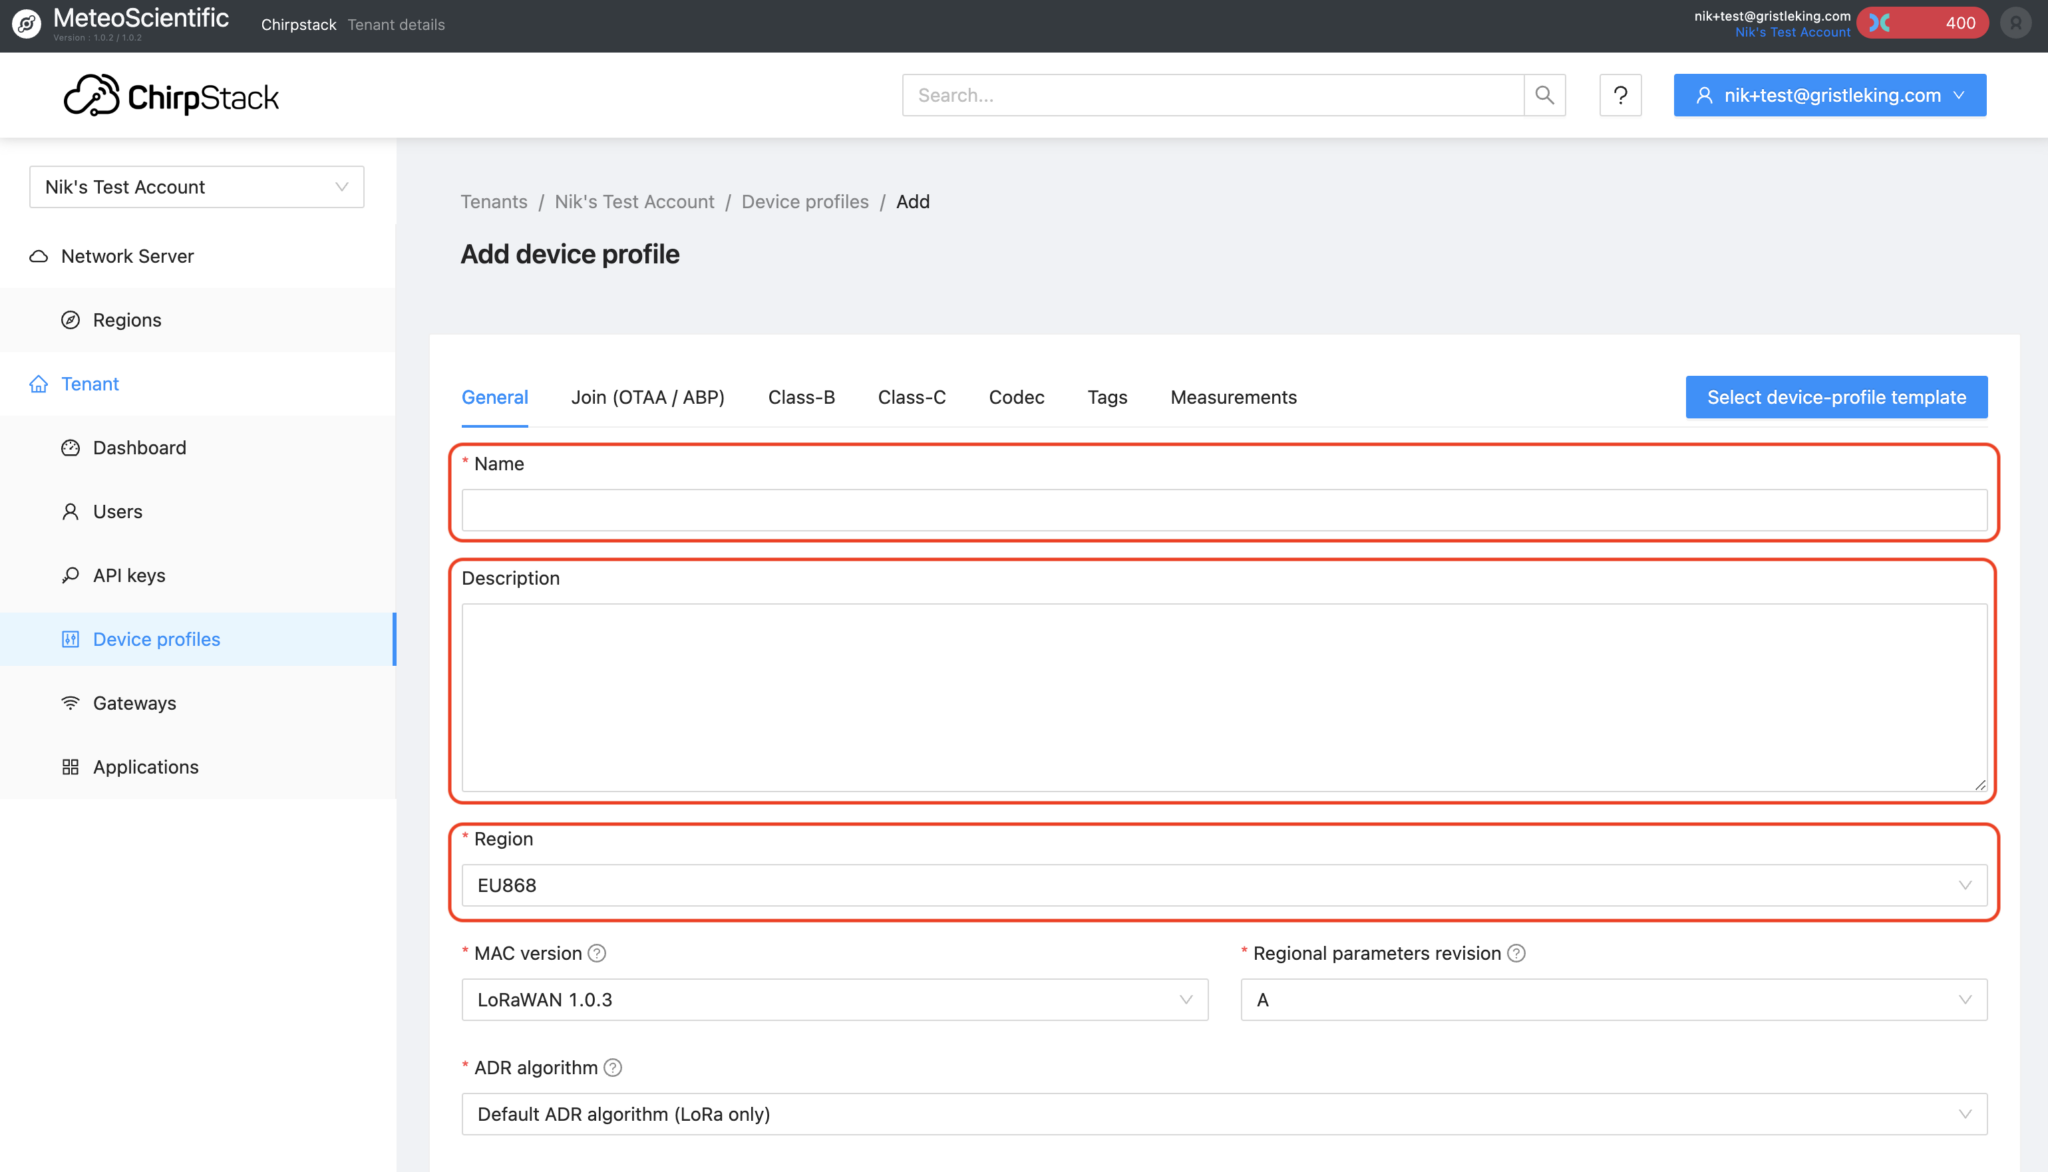The image size is (2048, 1172).
Task: Open Applications via the grid icon
Action: [x=70, y=767]
